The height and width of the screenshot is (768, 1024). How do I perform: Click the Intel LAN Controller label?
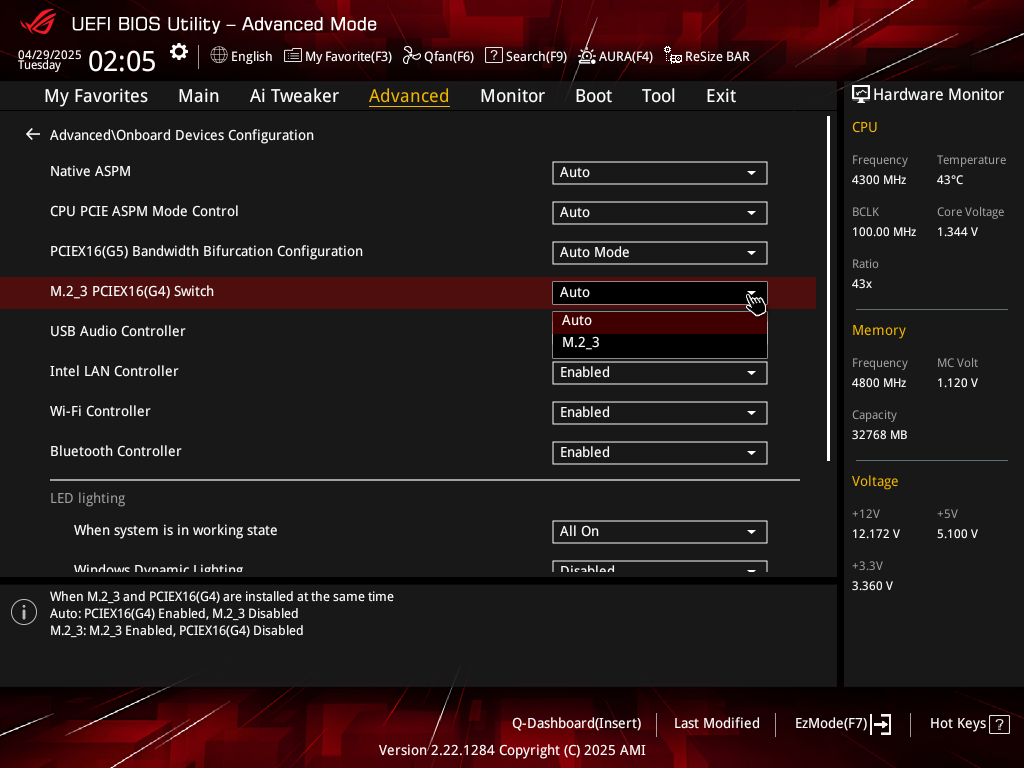pos(114,371)
